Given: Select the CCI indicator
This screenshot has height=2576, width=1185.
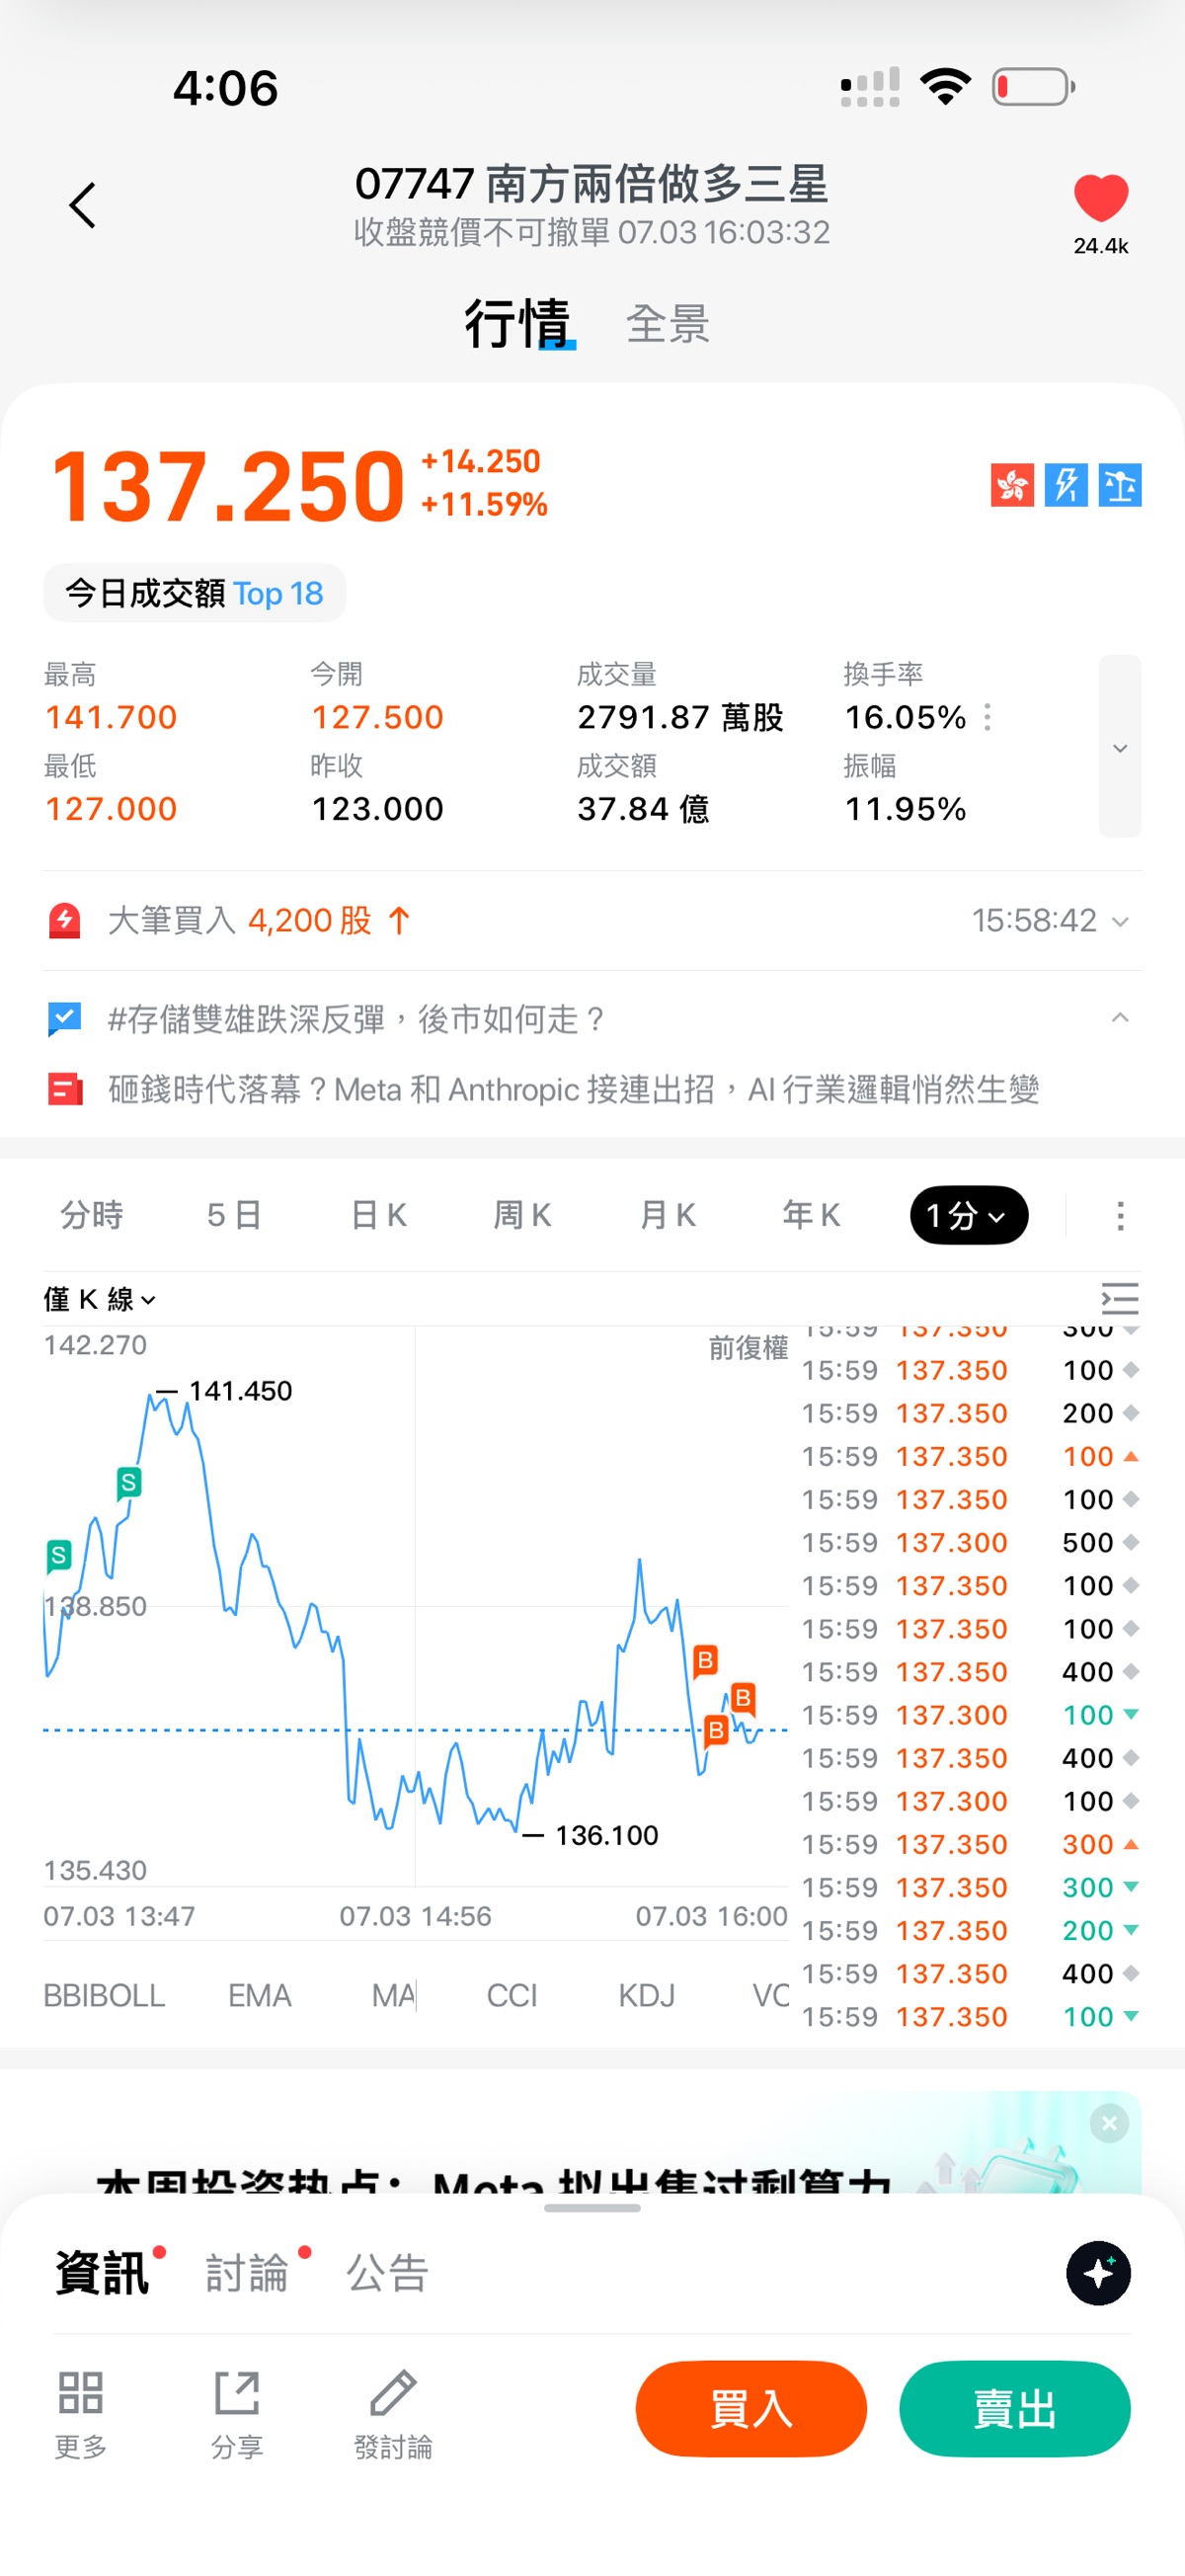Looking at the screenshot, I should [512, 1995].
